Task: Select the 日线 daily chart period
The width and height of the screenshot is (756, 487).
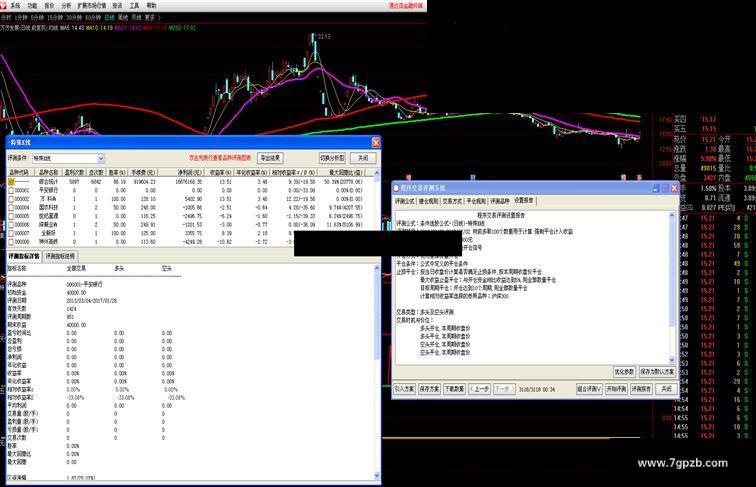Action: [109, 17]
